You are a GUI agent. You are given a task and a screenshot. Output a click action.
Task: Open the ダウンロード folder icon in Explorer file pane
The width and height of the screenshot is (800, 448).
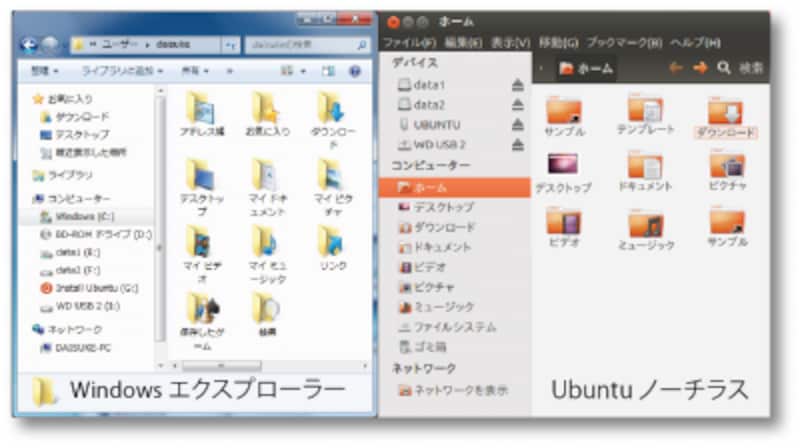pyautogui.click(x=332, y=120)
